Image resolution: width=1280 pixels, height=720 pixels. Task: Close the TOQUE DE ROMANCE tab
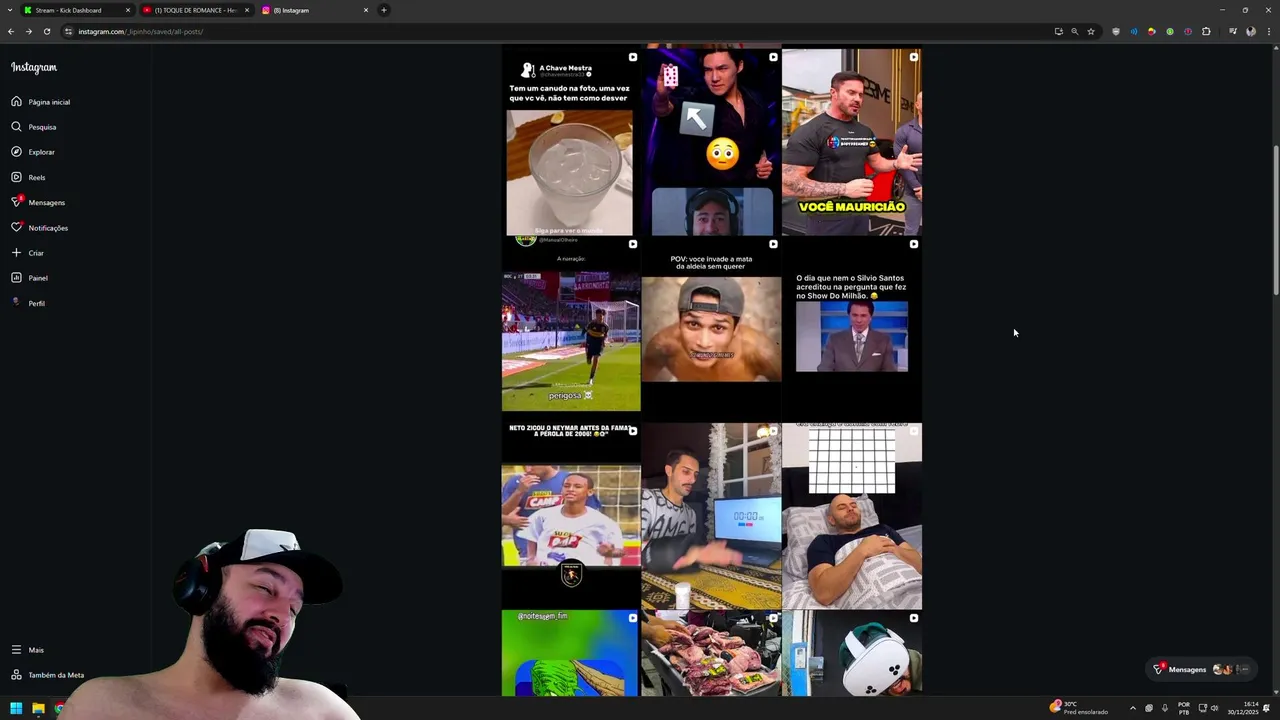coord(247,10)
